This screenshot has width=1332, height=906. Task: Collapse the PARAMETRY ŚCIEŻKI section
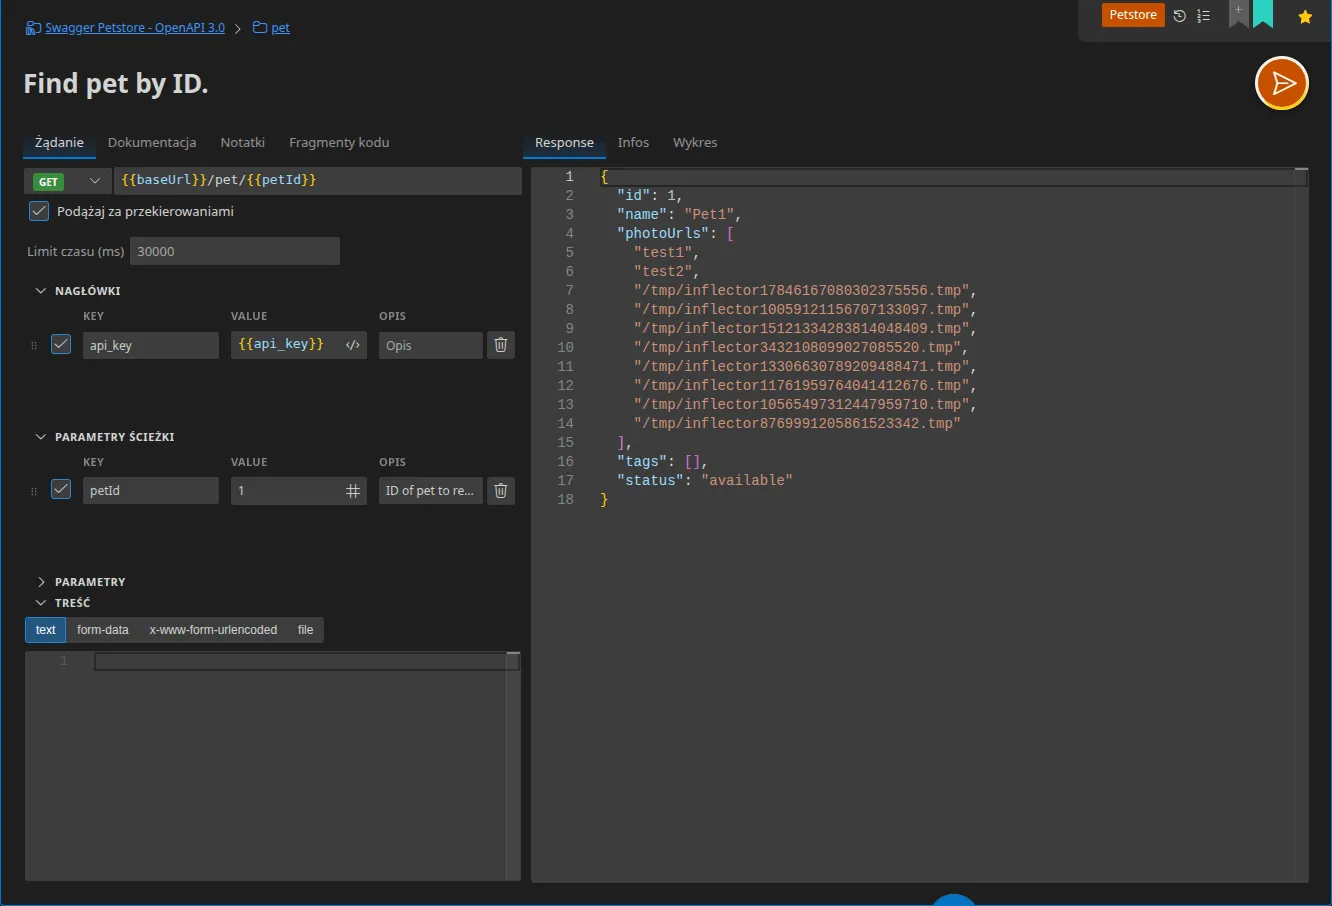[41, 437]
